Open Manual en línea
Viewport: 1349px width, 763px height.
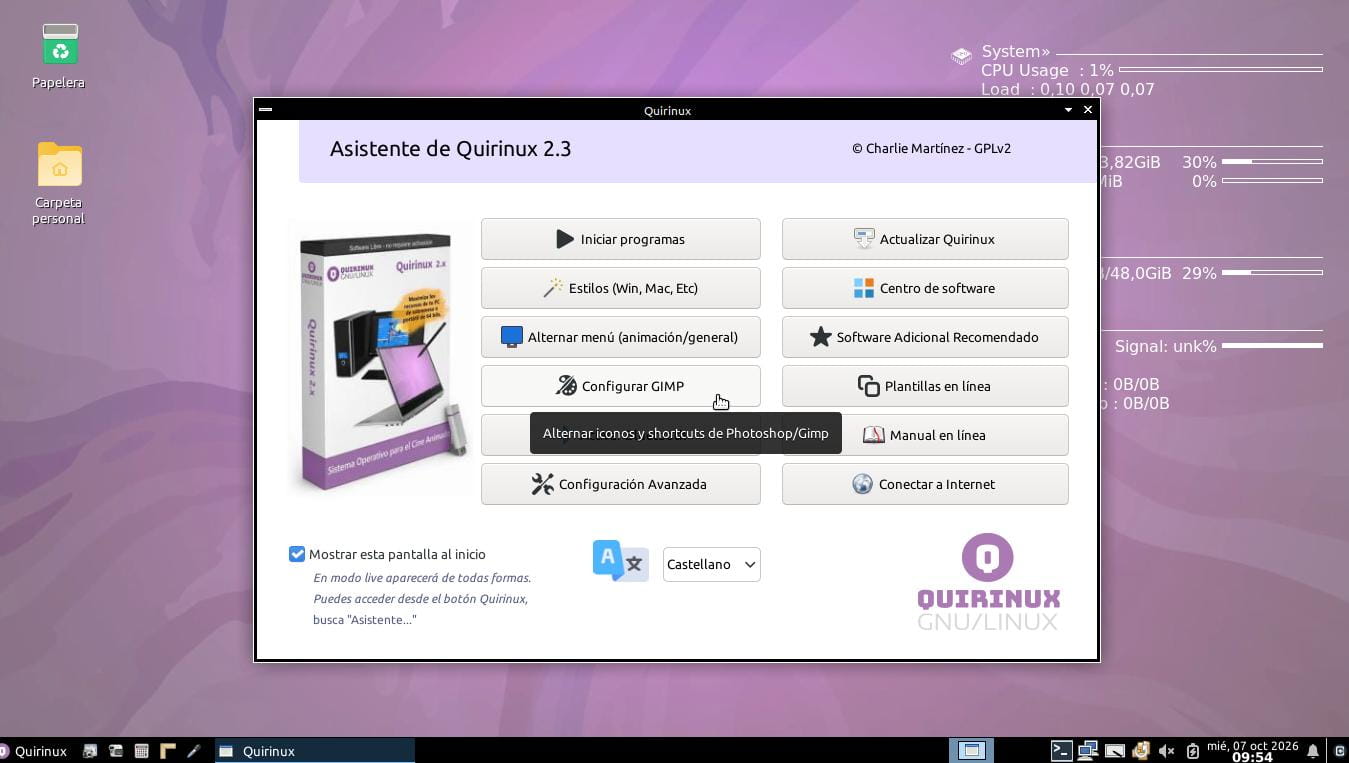[925, 435]
